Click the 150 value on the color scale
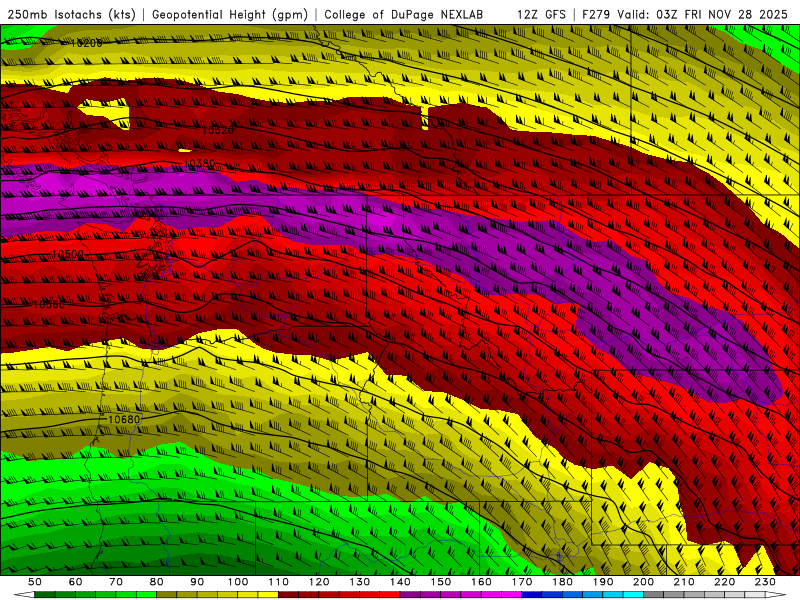The width and height of the screenshot is (800, 600). point(441,582)
